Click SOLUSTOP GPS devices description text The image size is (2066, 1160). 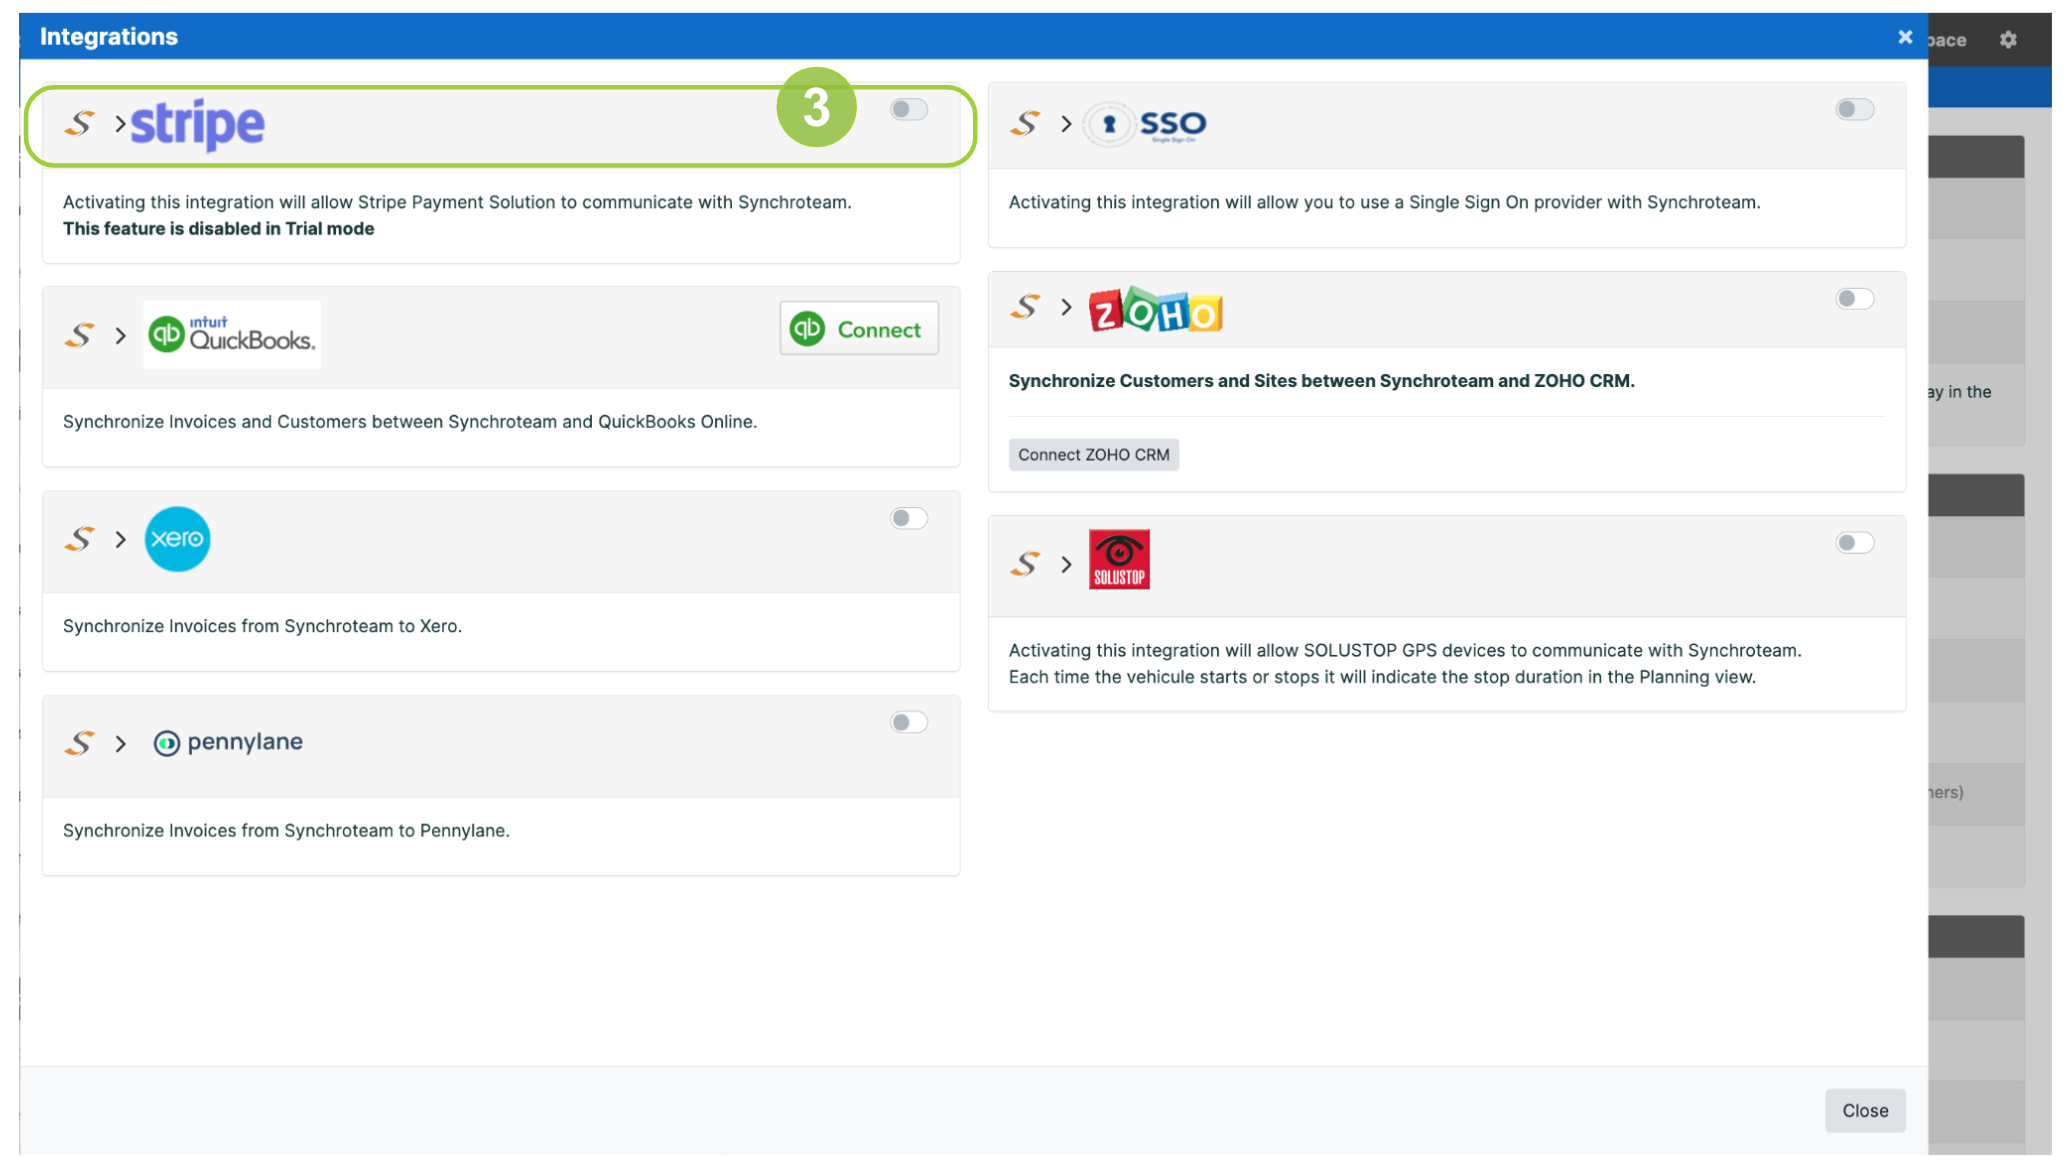(x=1405, y=663)
